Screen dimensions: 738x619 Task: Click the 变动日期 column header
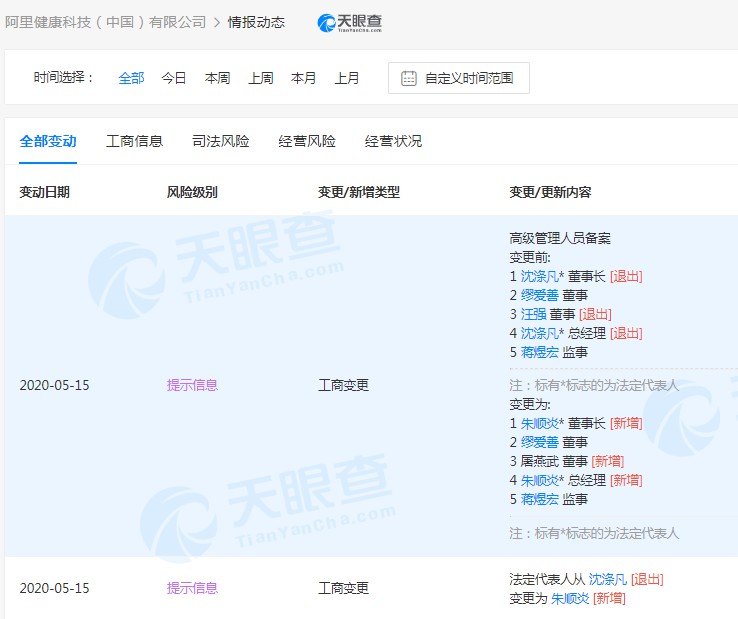[x=45, y=192]
